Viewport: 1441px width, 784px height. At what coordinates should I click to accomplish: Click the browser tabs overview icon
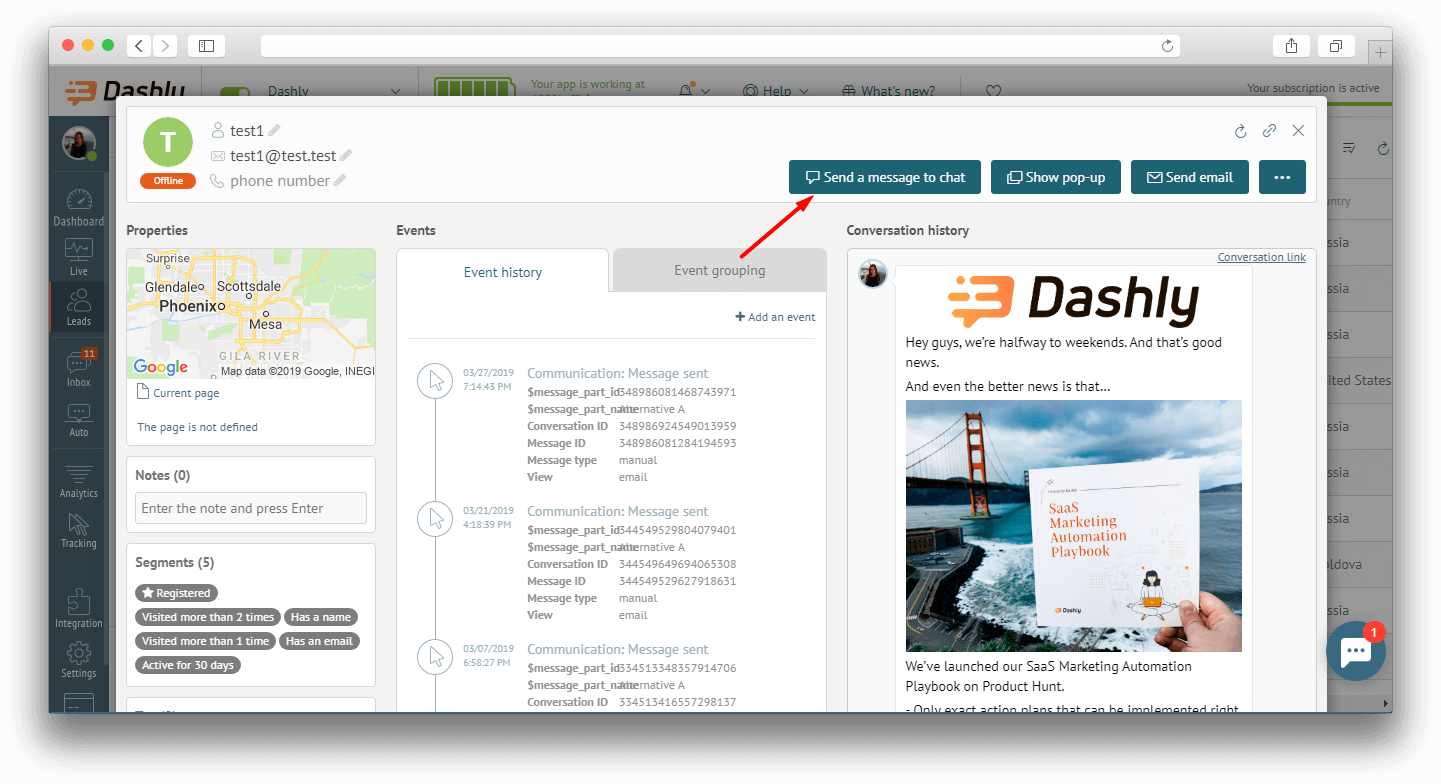coord(1336,46)
